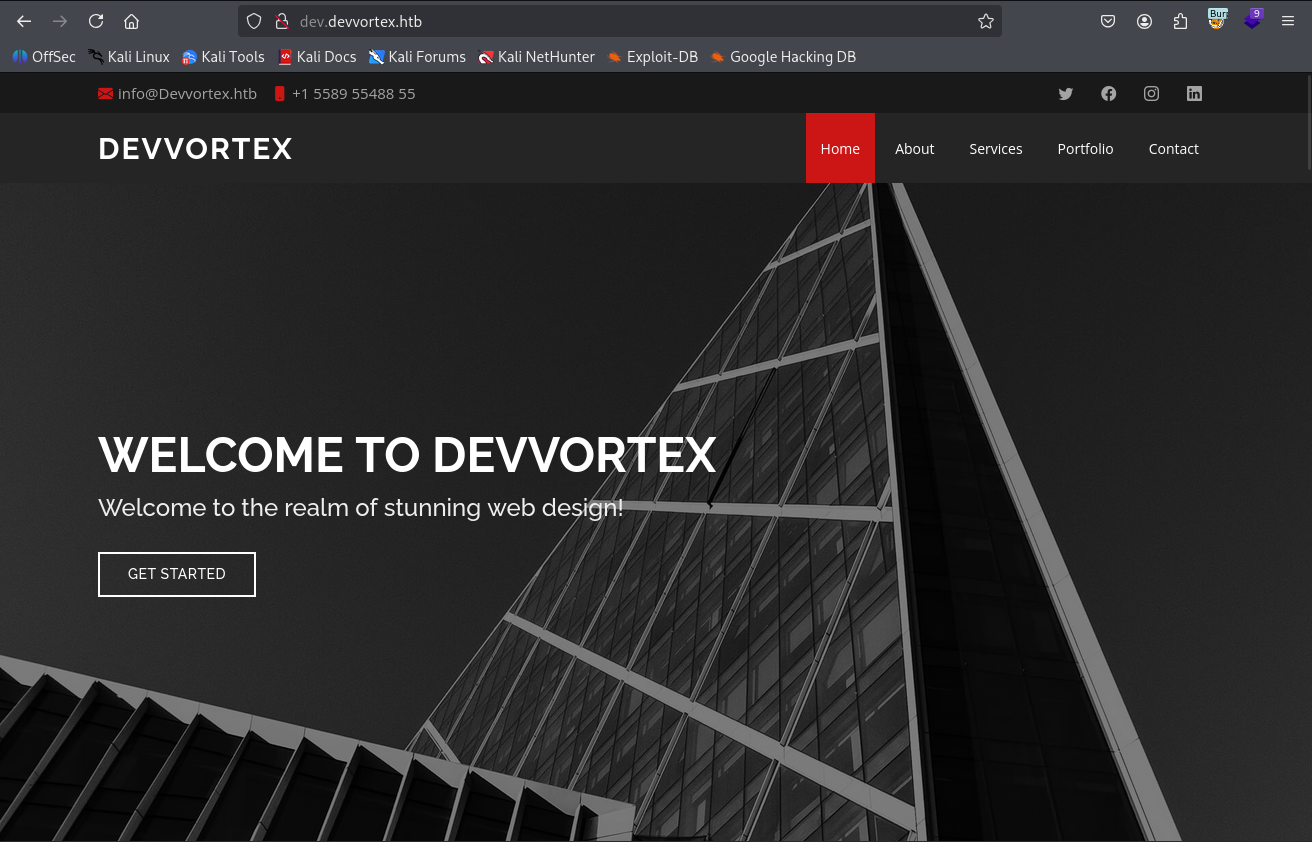Reload the page with the refresh icon
The height and width of the screenshot is (842, 1312).
[x=96, y=21]
